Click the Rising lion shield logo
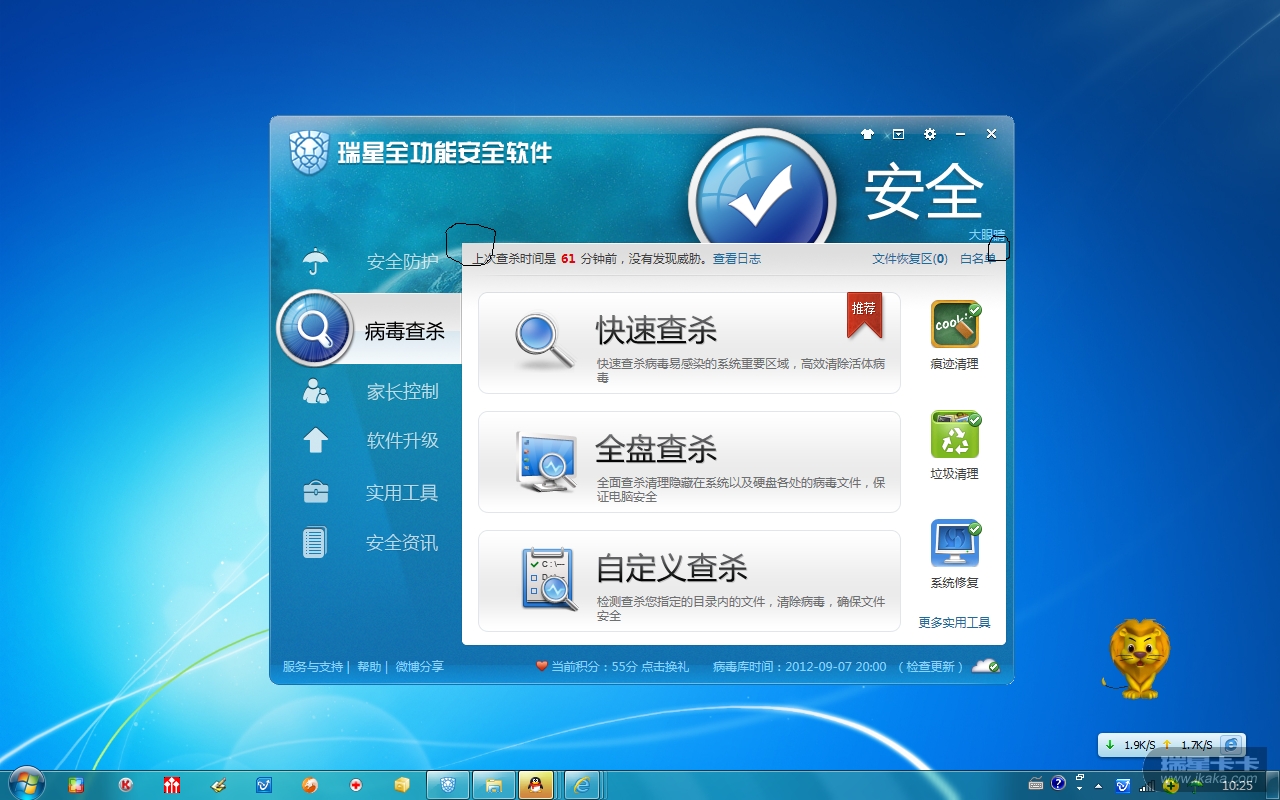 pos(309,153)
